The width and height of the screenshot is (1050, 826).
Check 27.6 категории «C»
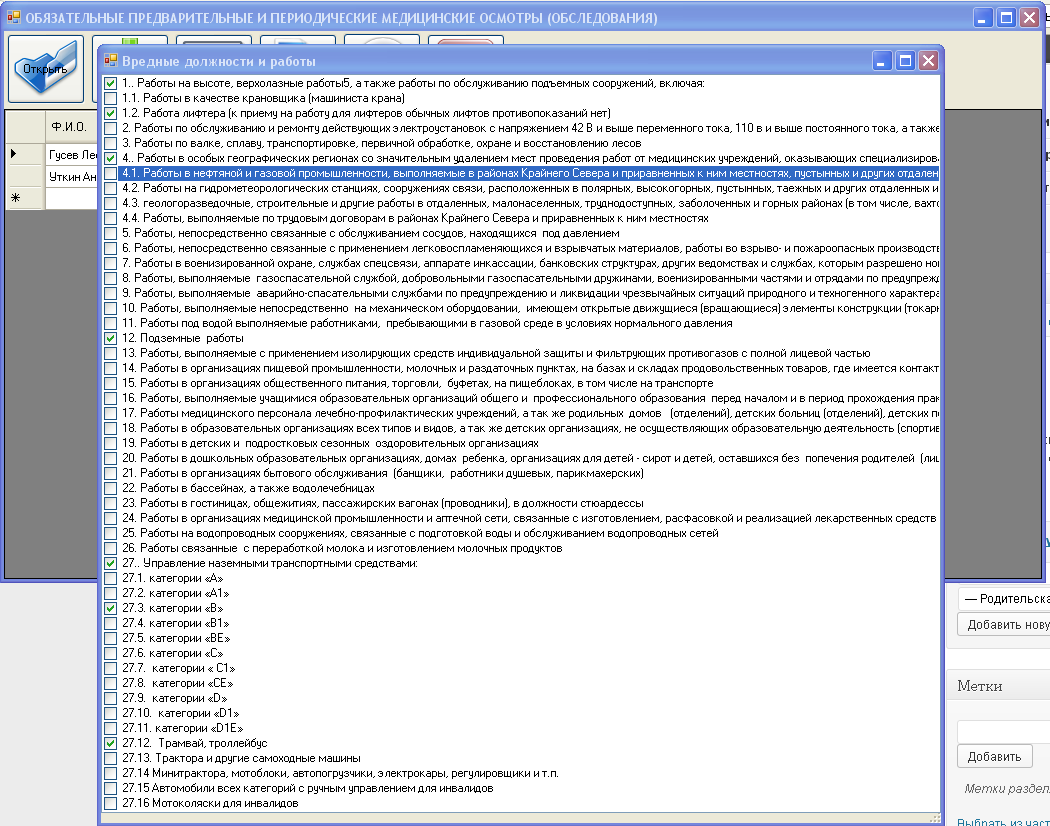point(110,654)
